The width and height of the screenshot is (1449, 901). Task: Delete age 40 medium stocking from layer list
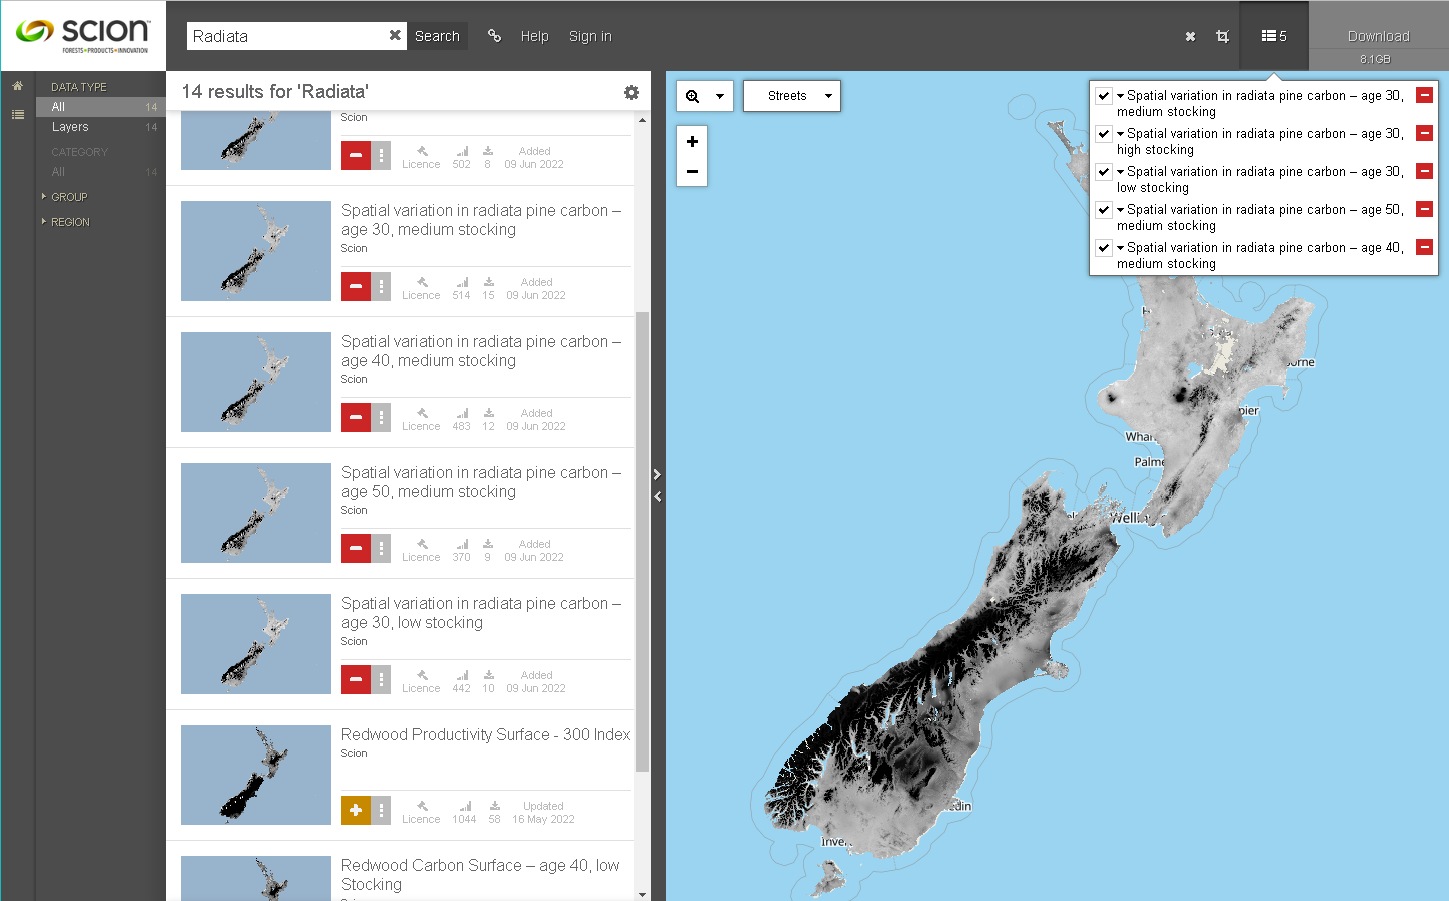pos(1425,247)
